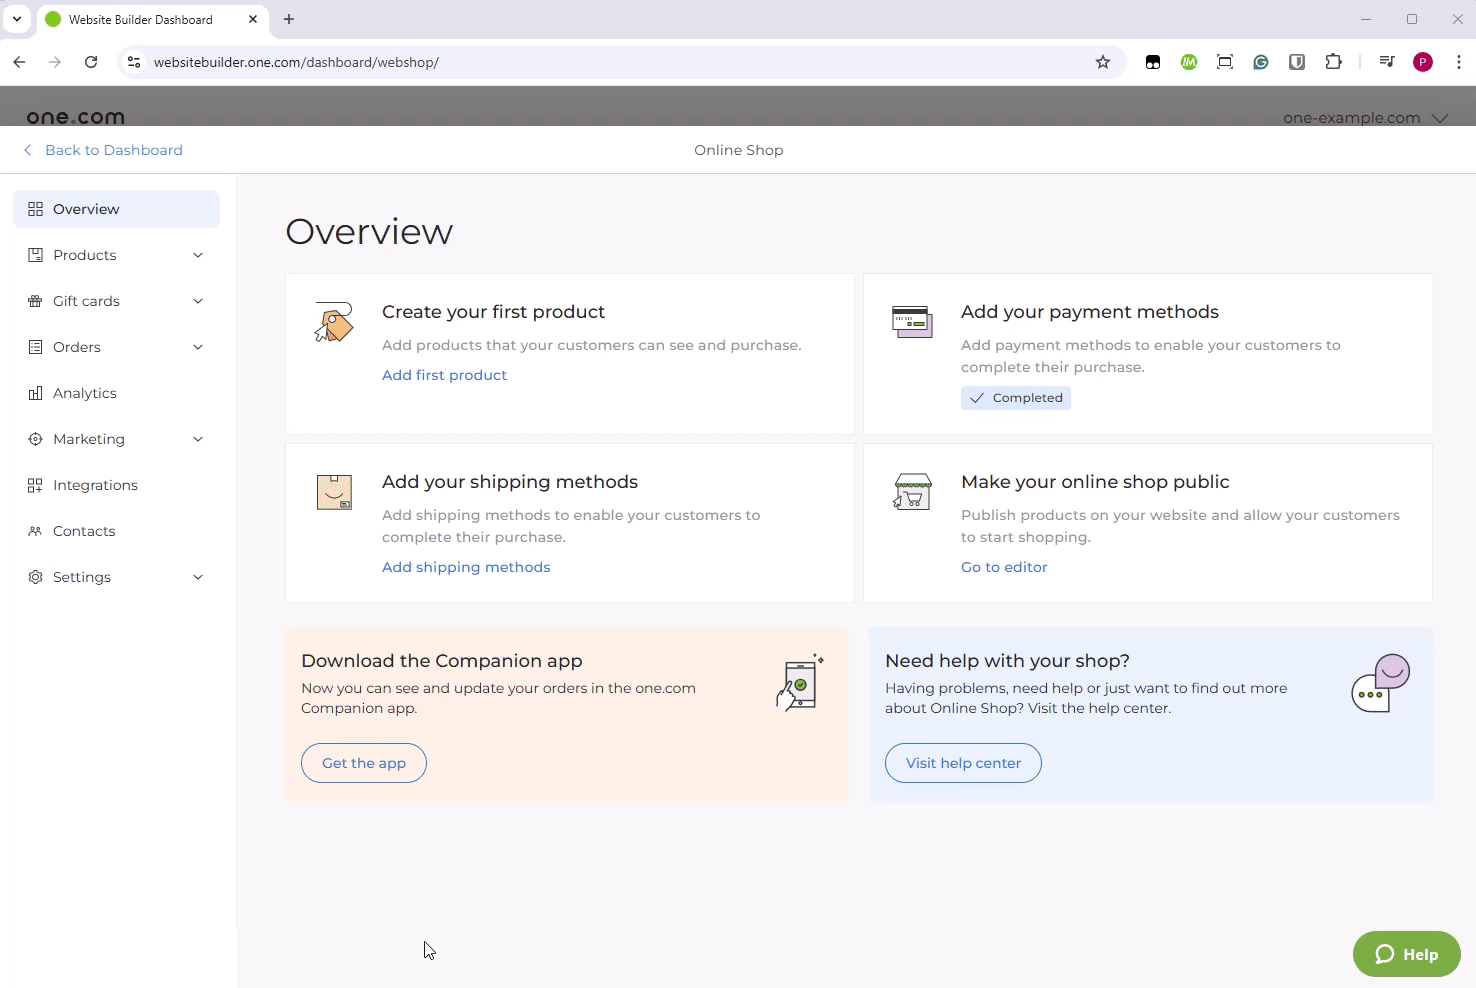Click the Marketing target icon

pos(35,439)
